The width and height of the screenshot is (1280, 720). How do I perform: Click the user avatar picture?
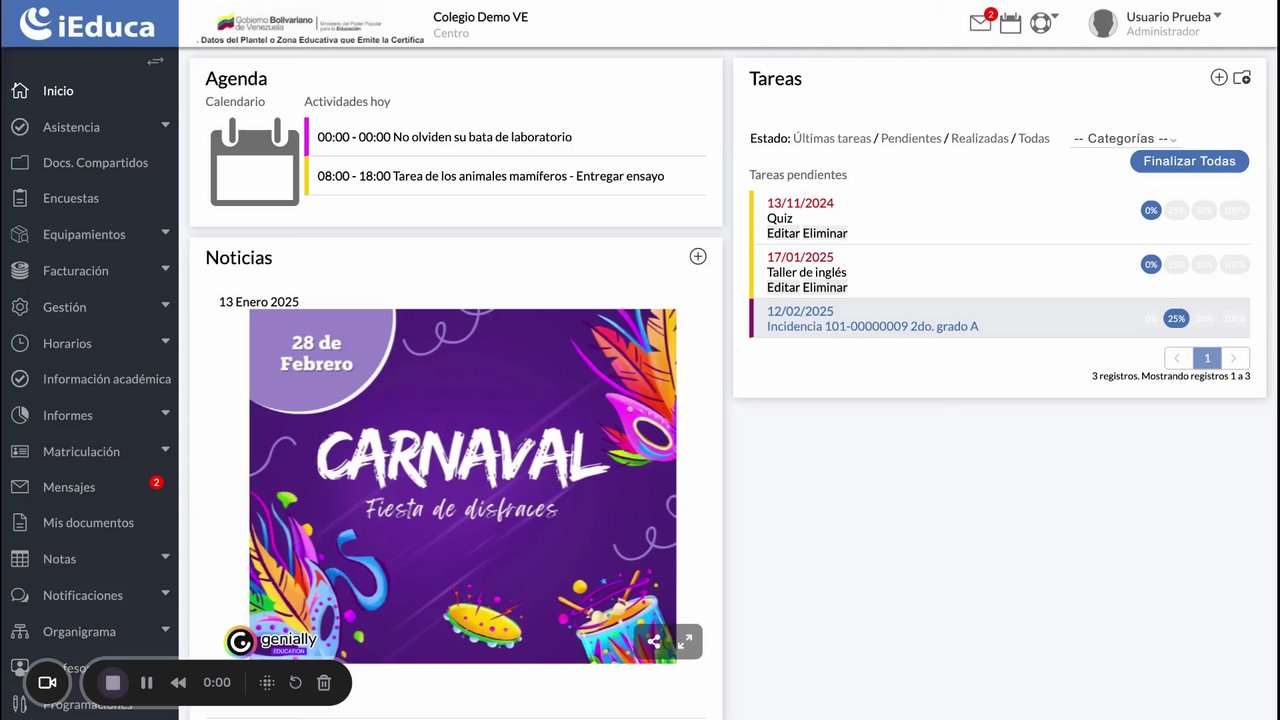pos(1103,24)
